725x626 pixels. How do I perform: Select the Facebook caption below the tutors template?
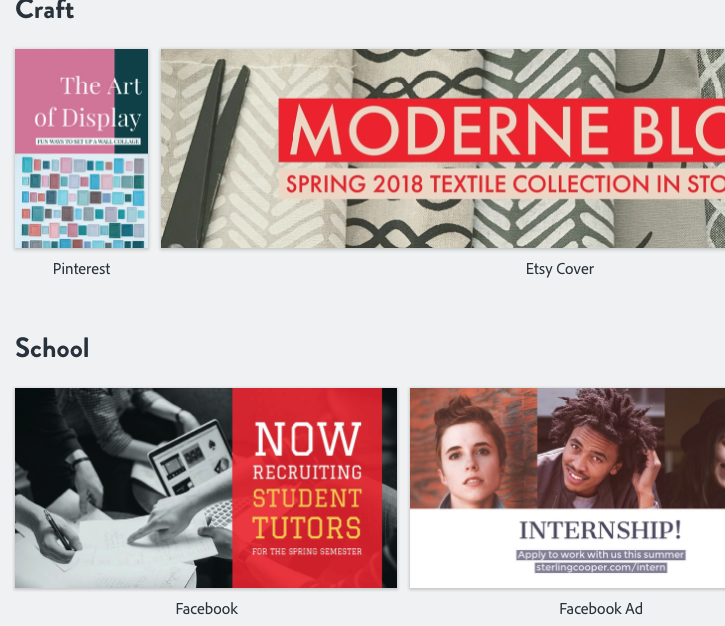(206, 608)
